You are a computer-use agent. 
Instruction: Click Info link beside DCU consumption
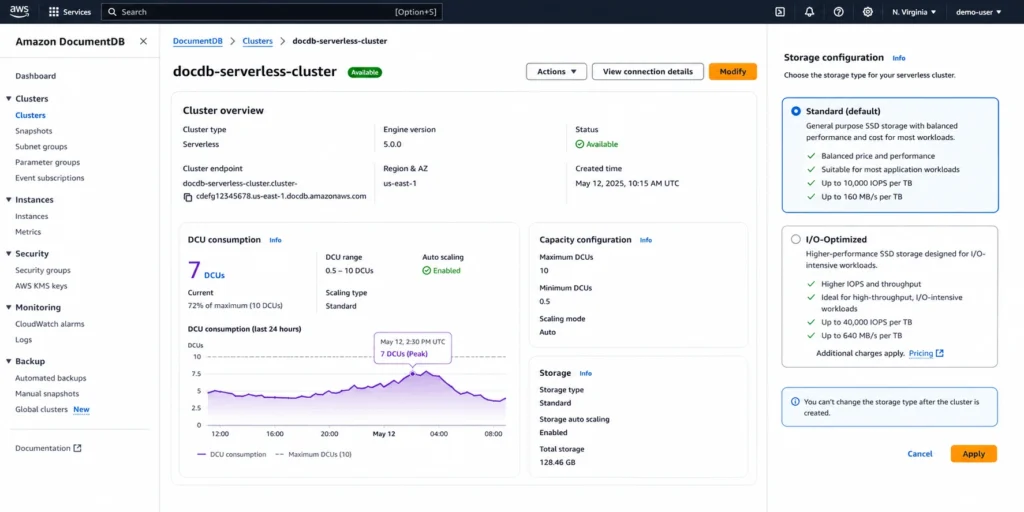pyautogui.click(x=276, y=240)
